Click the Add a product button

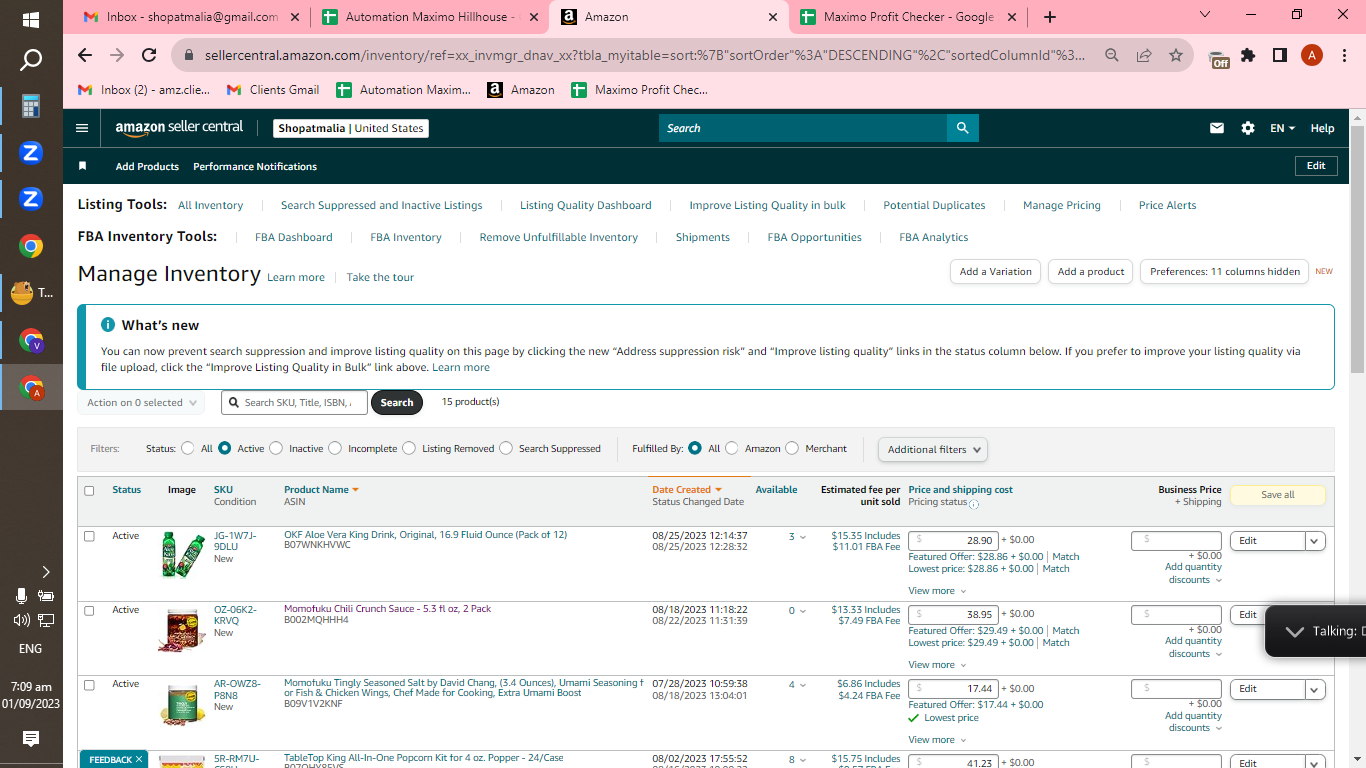pyautogui.click(x=1091, y=272)
